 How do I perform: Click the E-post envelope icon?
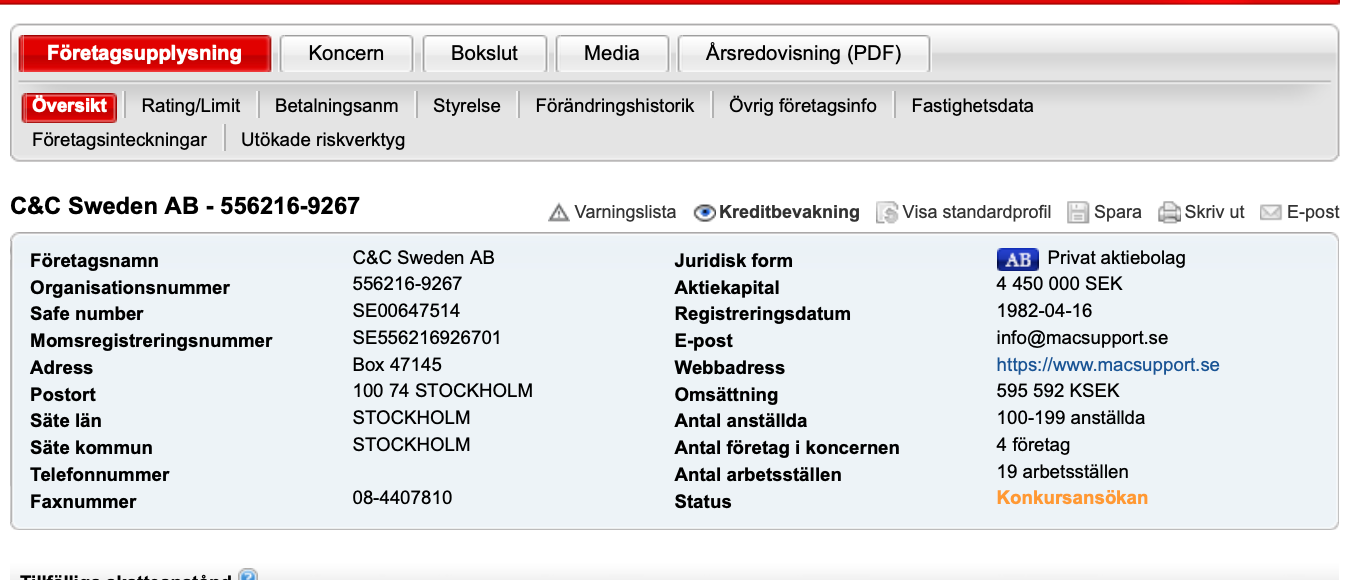(x=1271, y=212)
